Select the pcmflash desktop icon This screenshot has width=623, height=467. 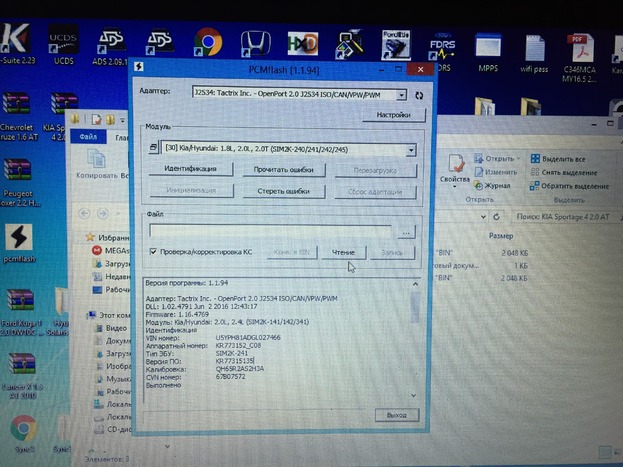pyautogui.click(x=18, y=240)
